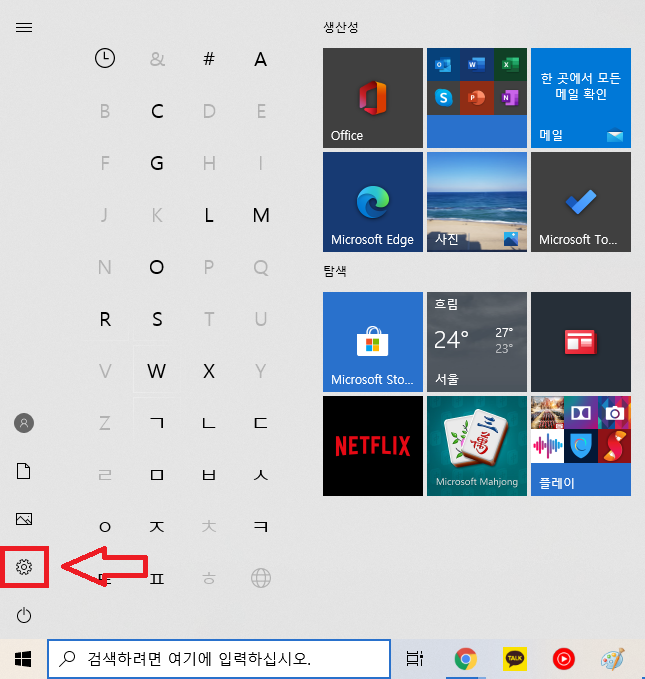Jump to Korean ㅁ section
The image size is (645, 679).
coord(157,475)
